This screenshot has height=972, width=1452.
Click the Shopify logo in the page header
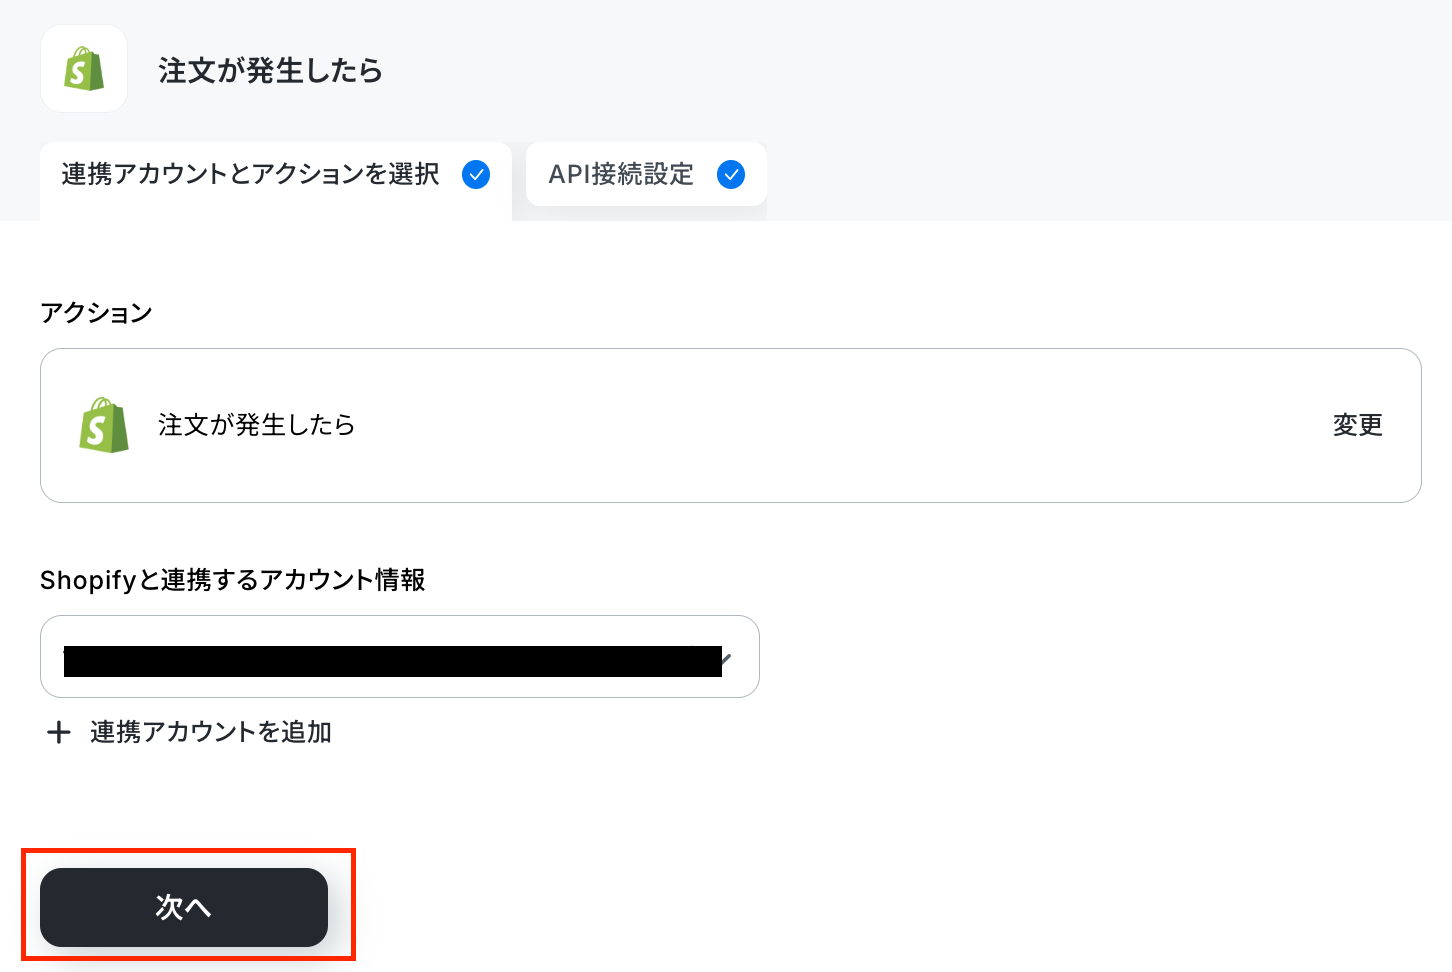(x=84, y=69)
